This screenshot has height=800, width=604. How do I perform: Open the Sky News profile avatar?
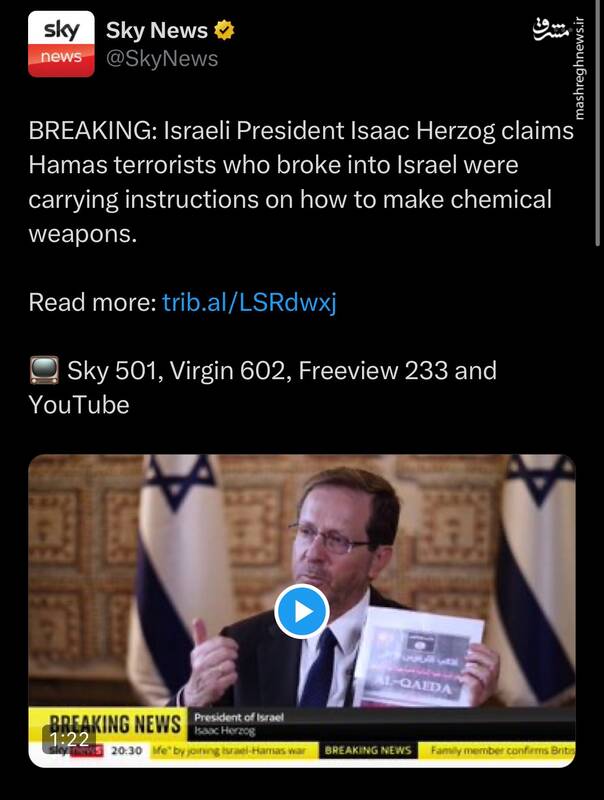tap(61, 44)
